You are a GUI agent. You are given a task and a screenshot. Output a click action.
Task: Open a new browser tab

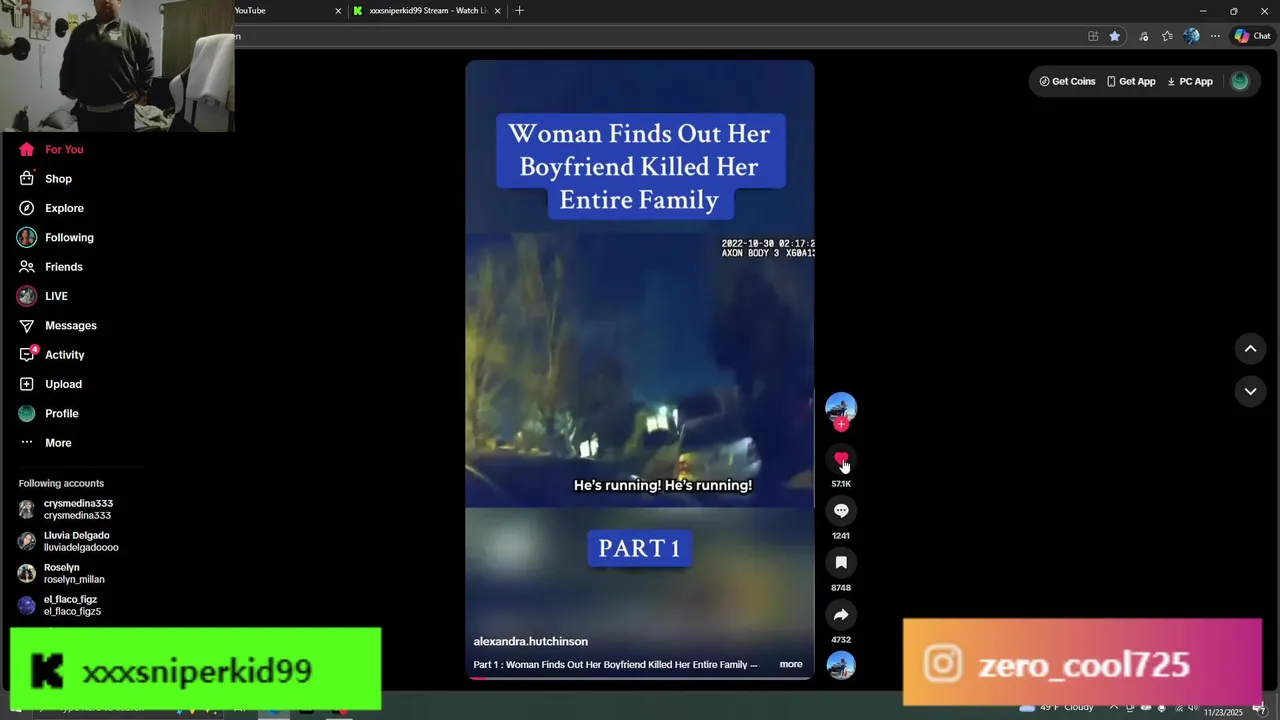[x=519, y=11]
